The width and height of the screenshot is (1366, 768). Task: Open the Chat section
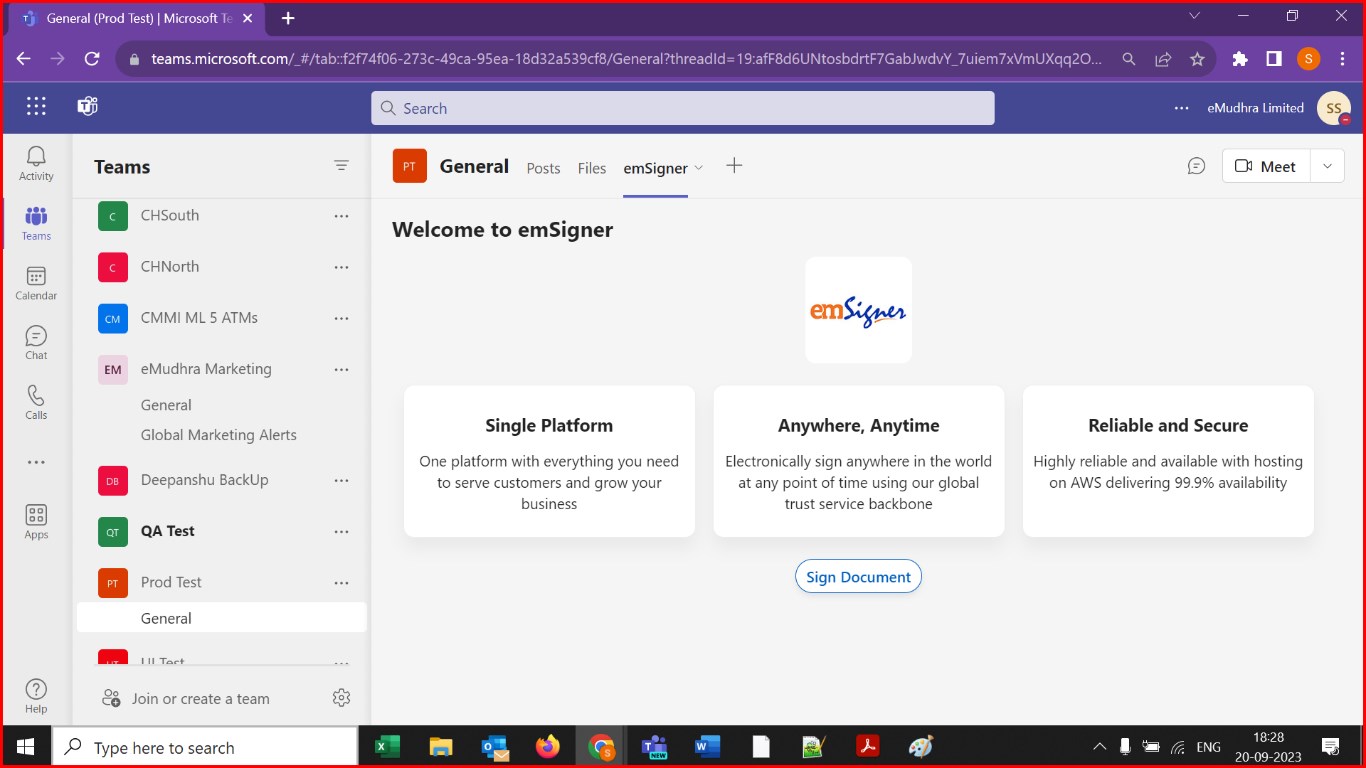click(x=36, y=343)
